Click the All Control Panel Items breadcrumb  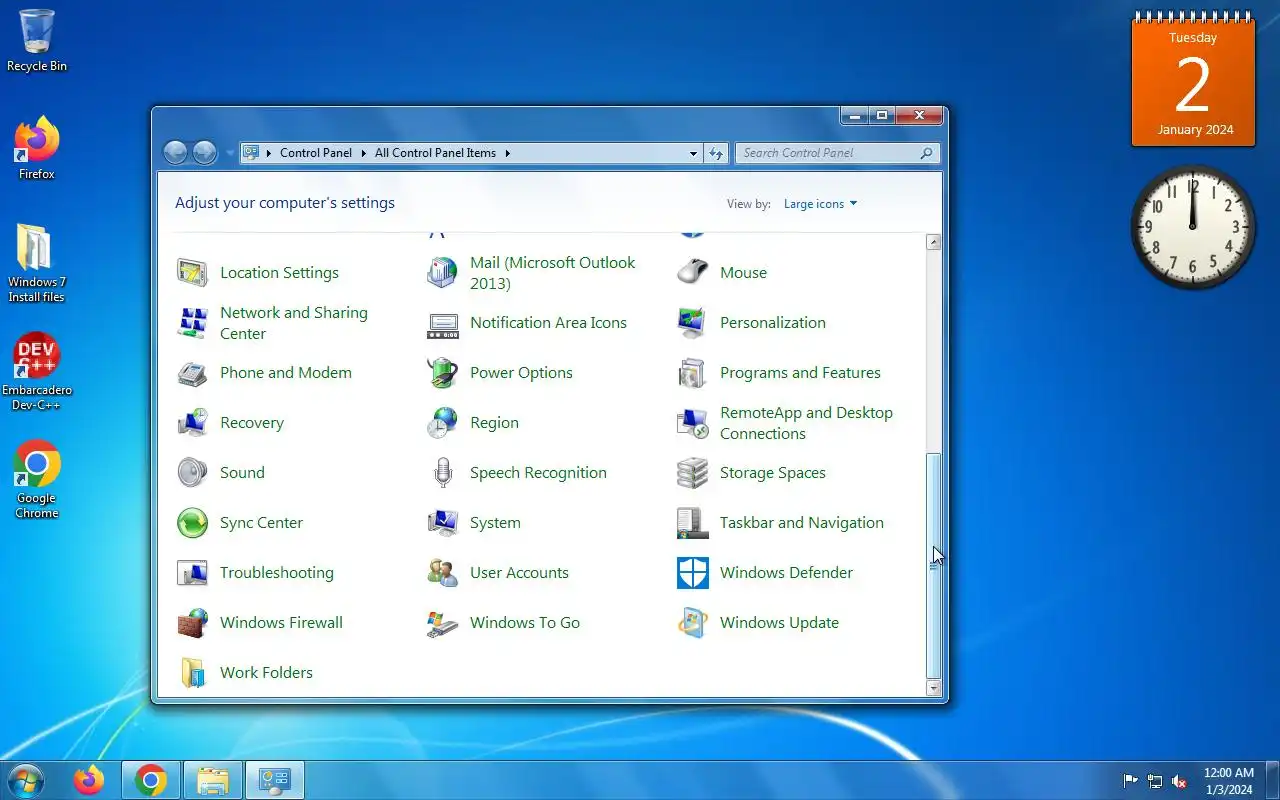[435, 153]
